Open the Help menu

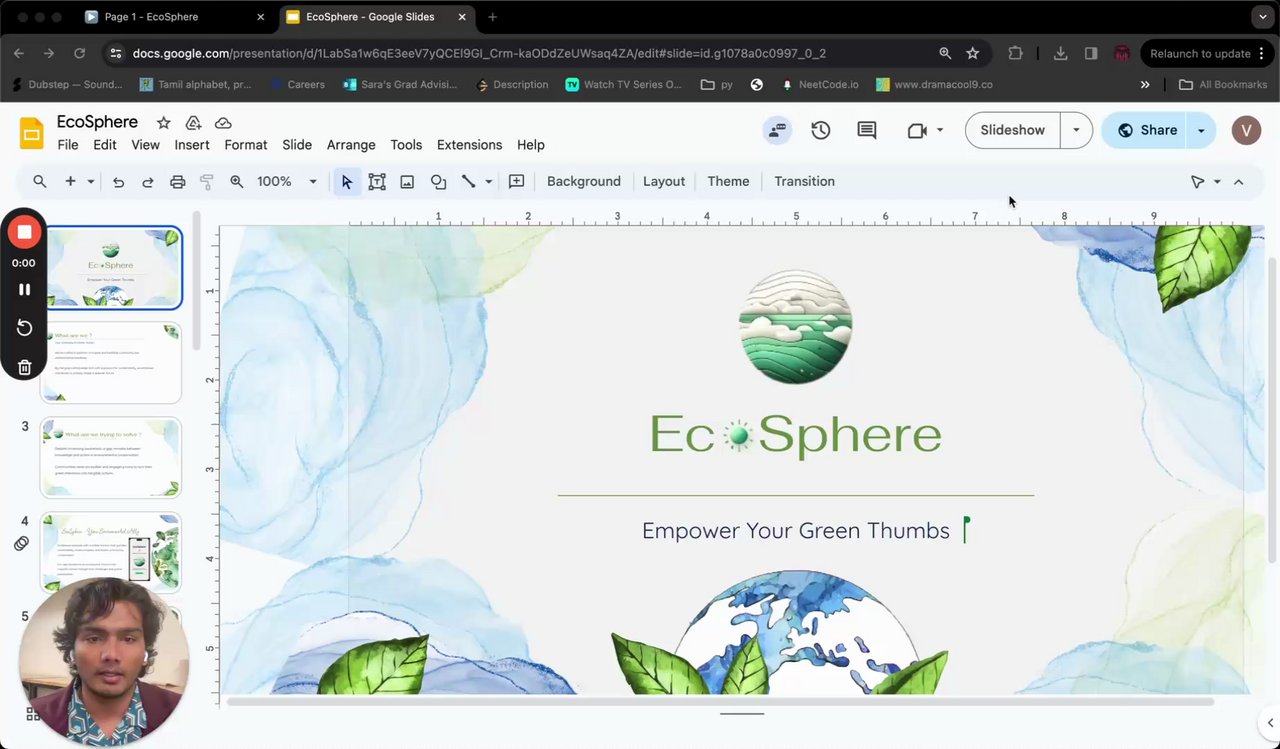531,145
